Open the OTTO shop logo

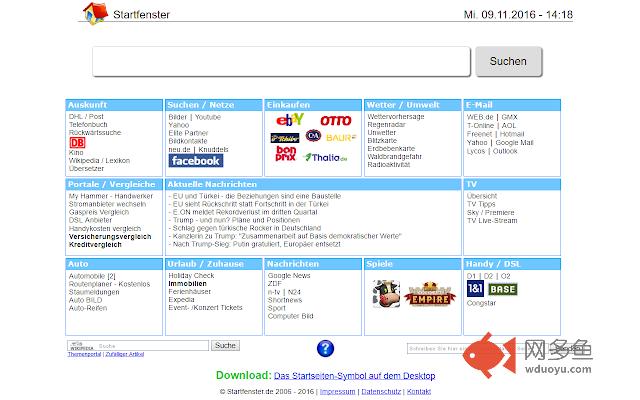click(336, 120)
